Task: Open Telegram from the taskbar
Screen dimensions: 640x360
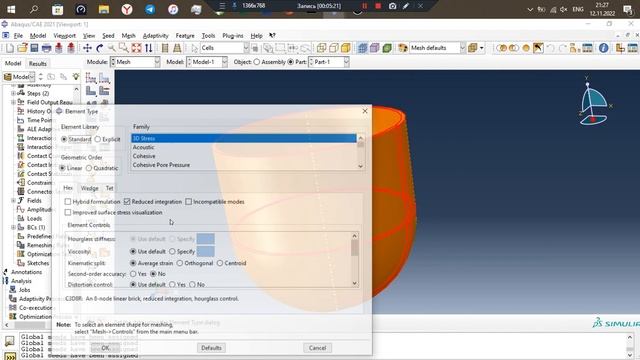Action: pyautogui.click(x=150, y=9)
